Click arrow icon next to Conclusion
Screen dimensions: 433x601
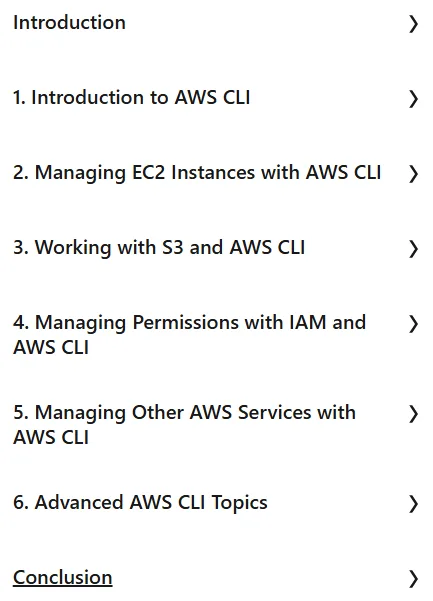coord(413,579)
